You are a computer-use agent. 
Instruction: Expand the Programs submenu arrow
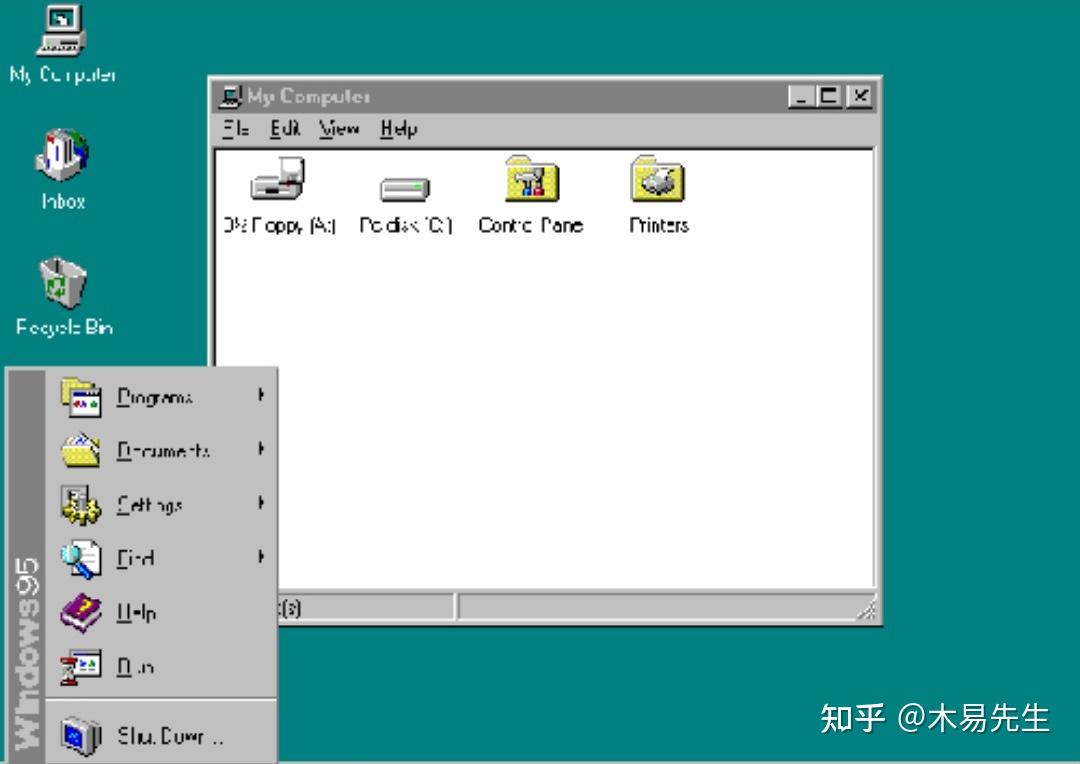(260, 397)
